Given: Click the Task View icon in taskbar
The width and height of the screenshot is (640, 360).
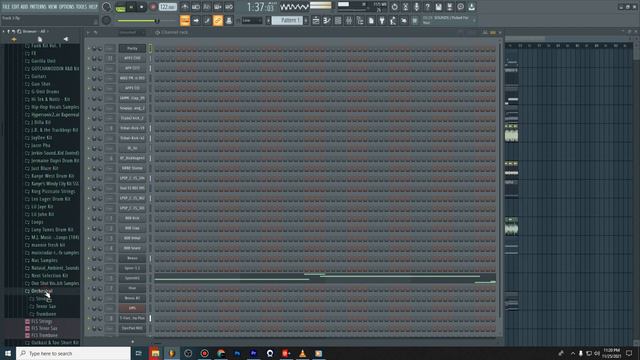Looking at the screenshot, I should (139, 353).
